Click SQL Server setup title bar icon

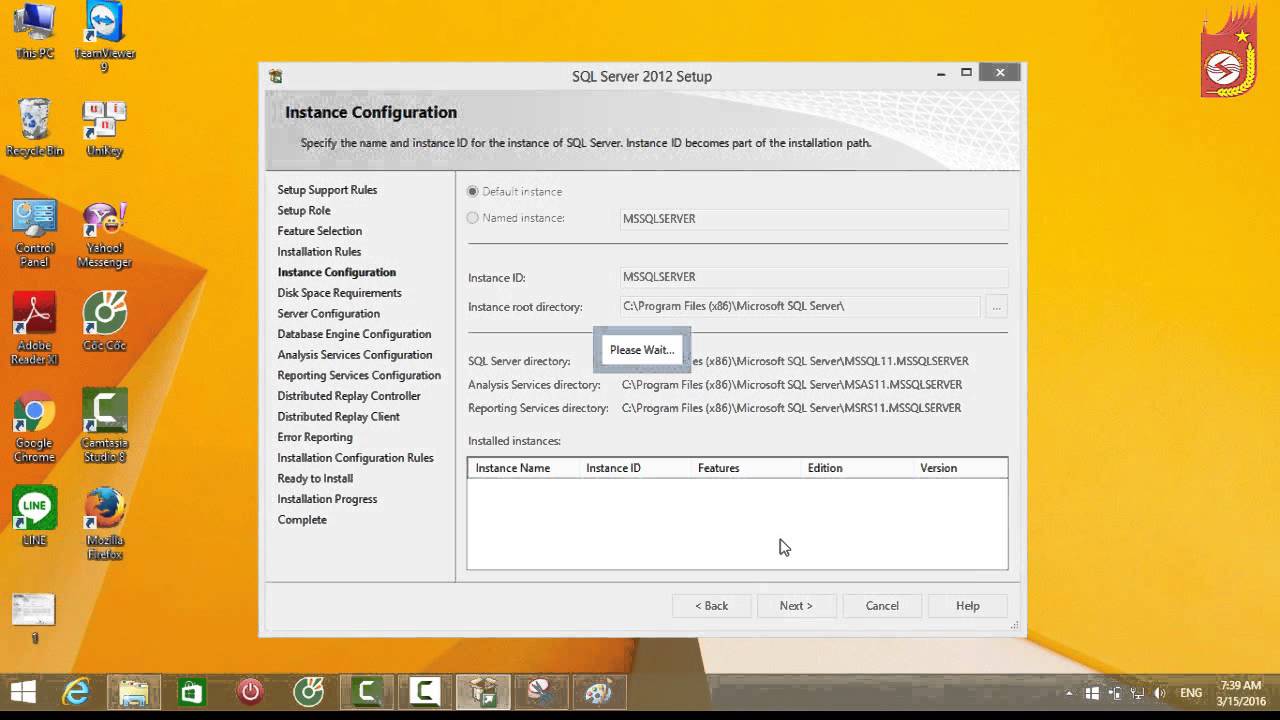[275, 76]
